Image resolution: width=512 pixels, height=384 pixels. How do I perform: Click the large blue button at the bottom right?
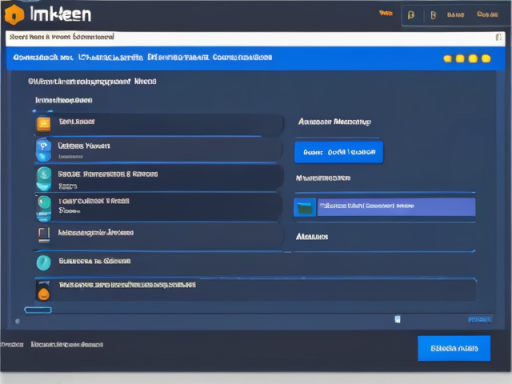tap(454, 348)
